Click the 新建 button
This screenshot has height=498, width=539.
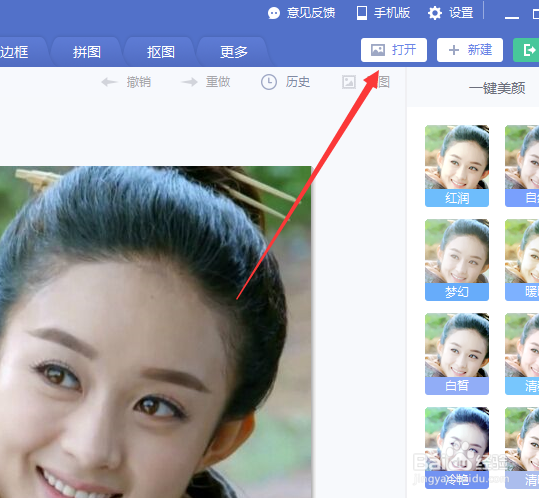[x=470, y=50]
